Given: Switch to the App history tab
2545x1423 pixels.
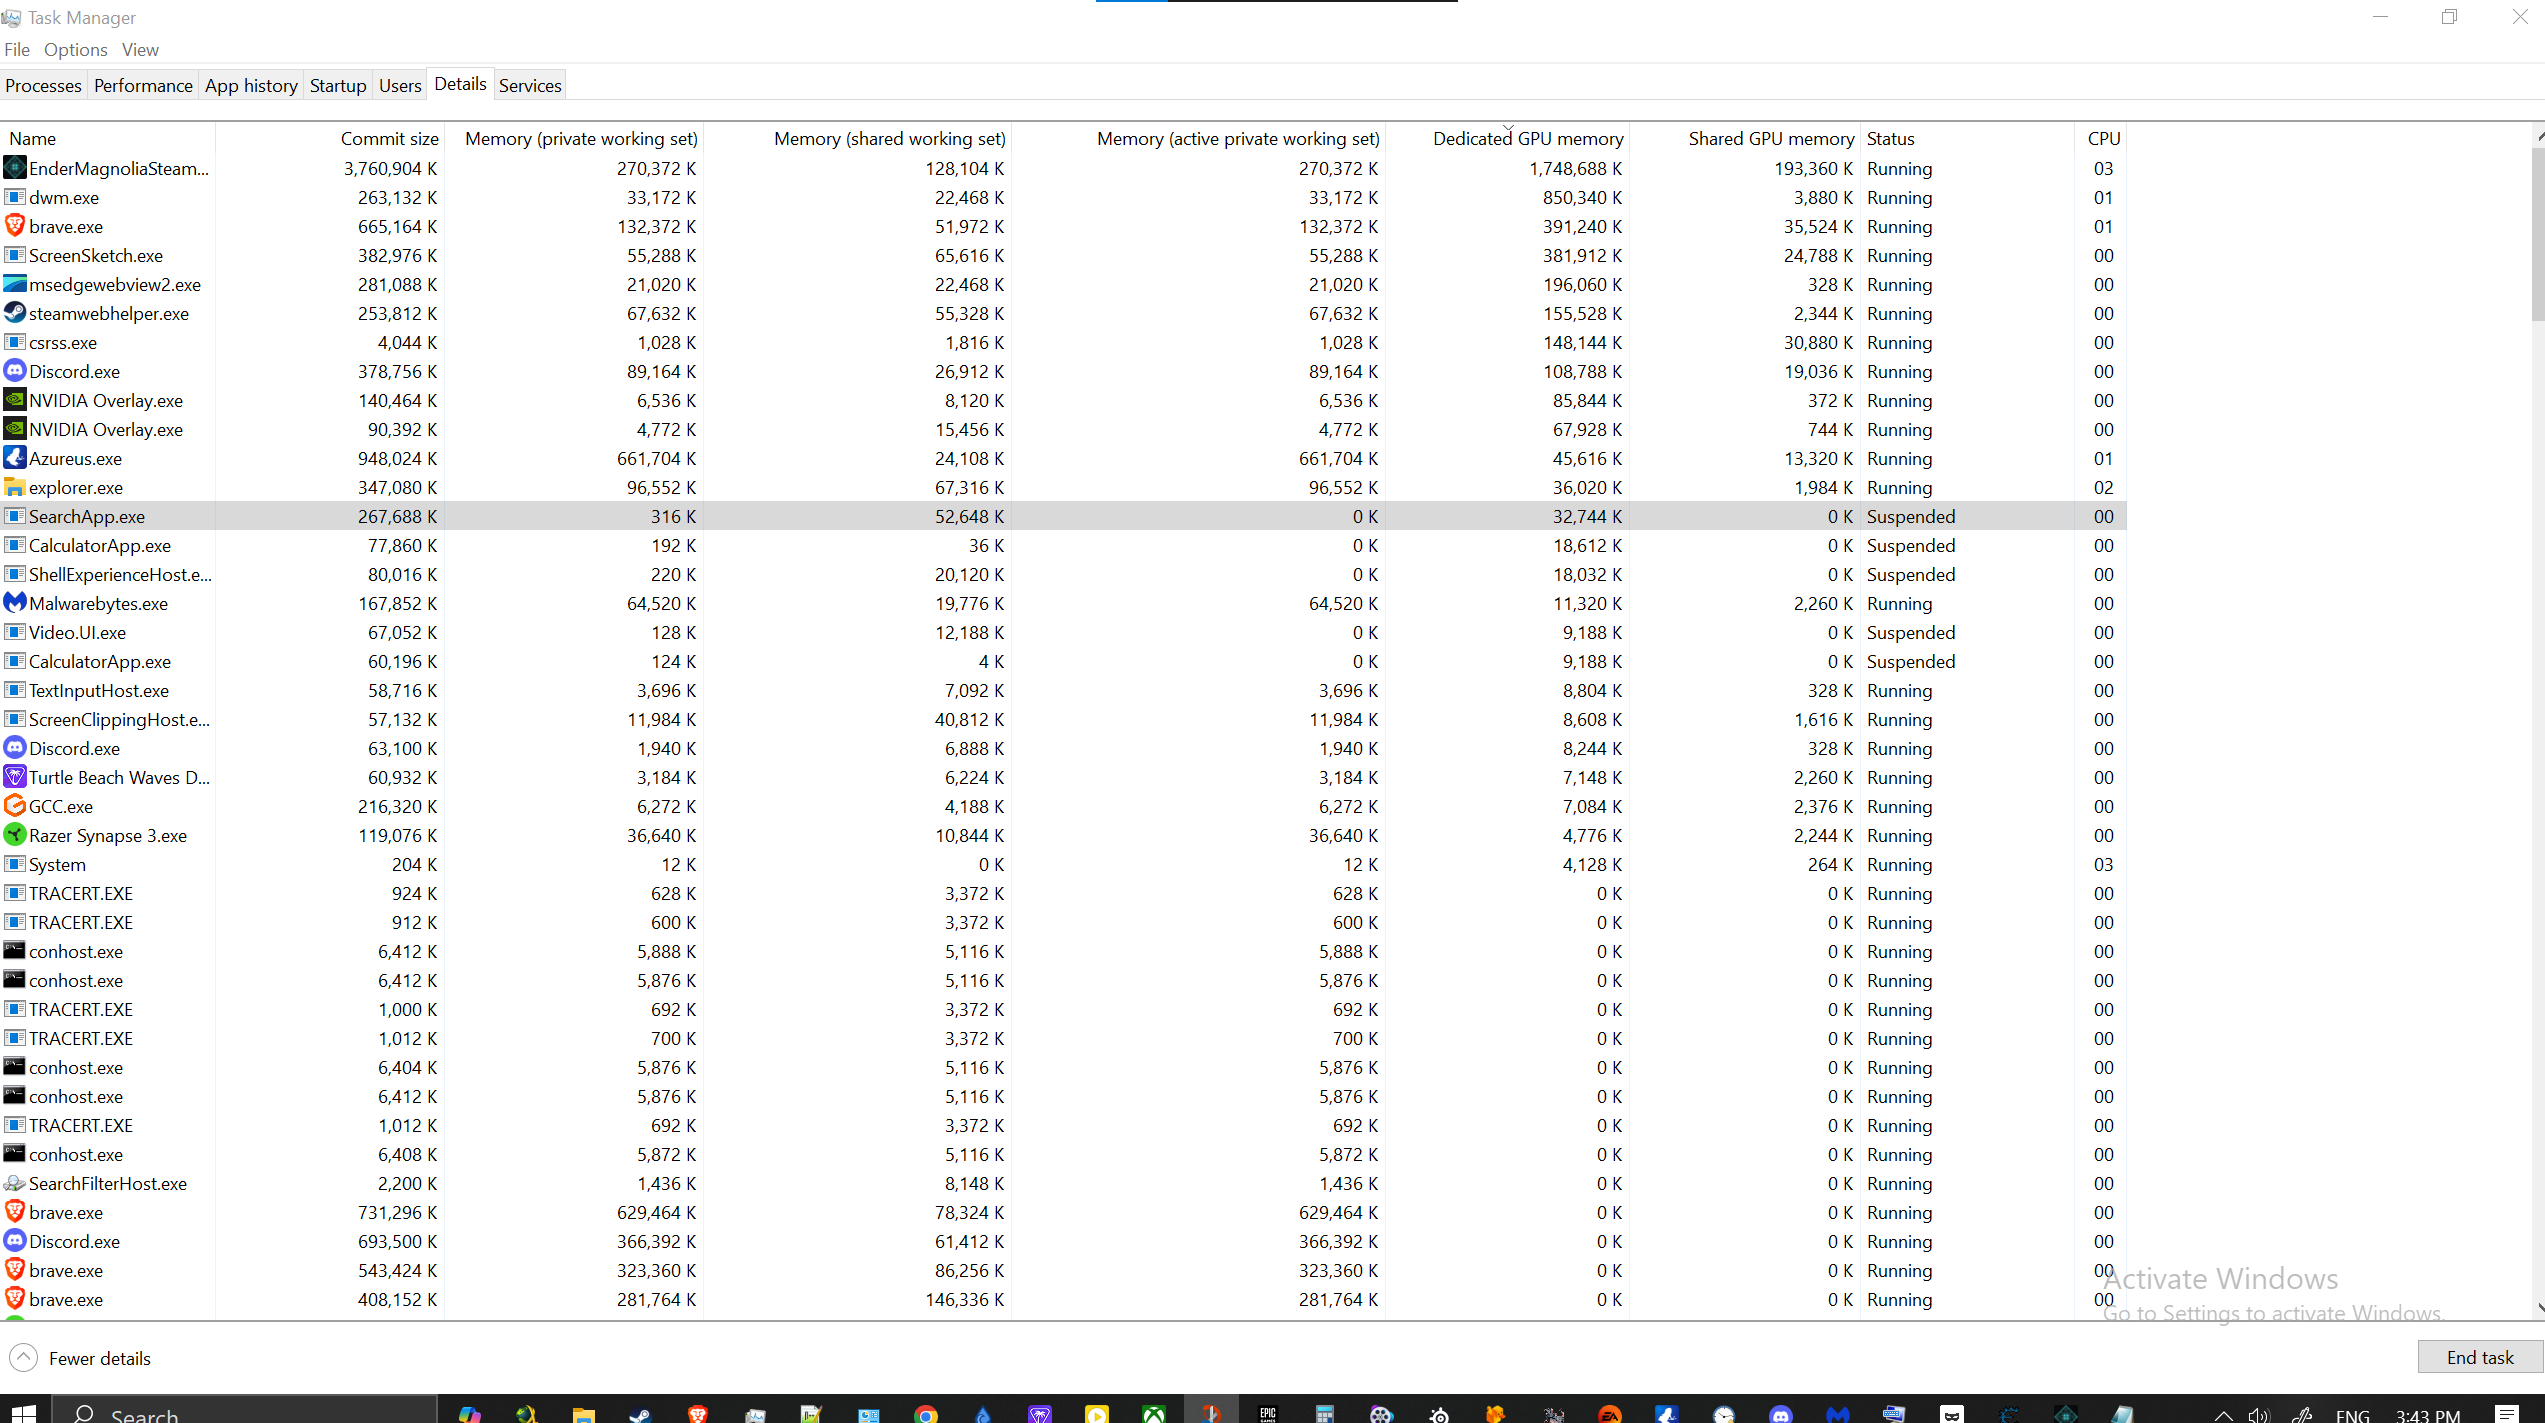Looking at the screenshot, I should coord(251,86).
